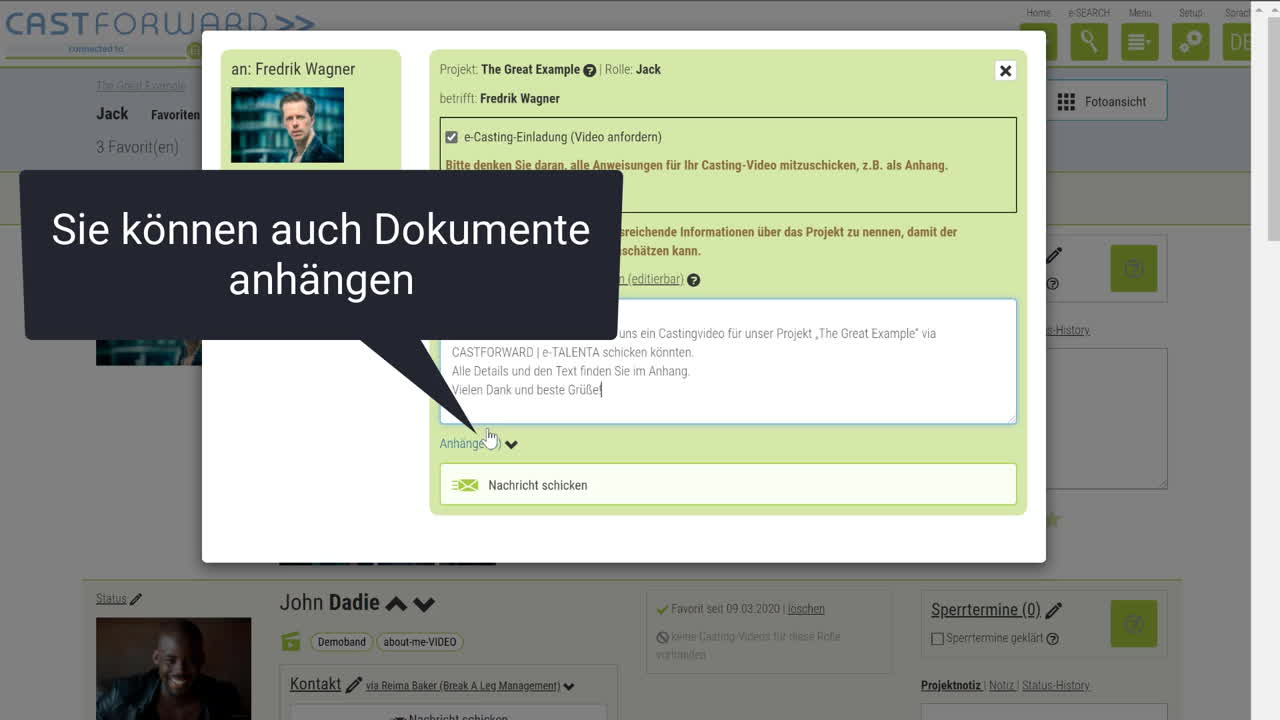This screenshot has height=720, width=1280.
Task: Click the Fotoansicht grid icon
Action: pos(1066,102)
